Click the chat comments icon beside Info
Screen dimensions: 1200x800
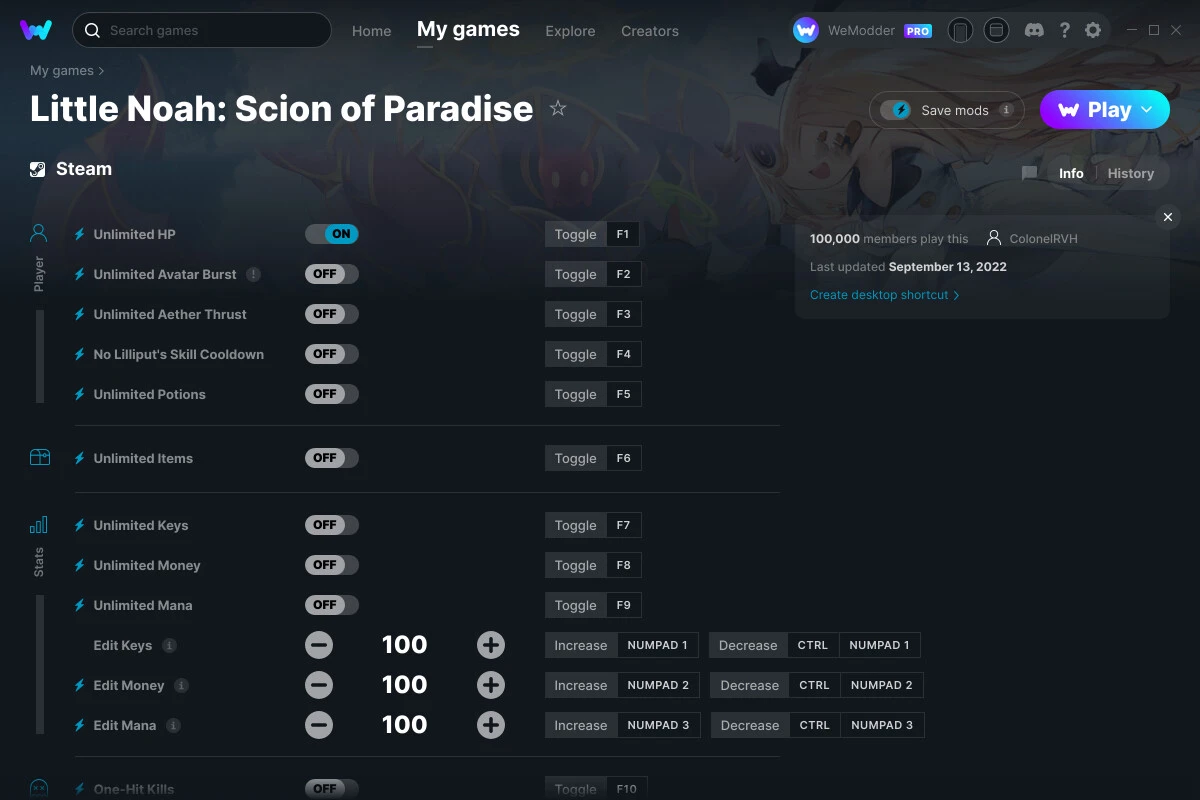pos(1029,173)
